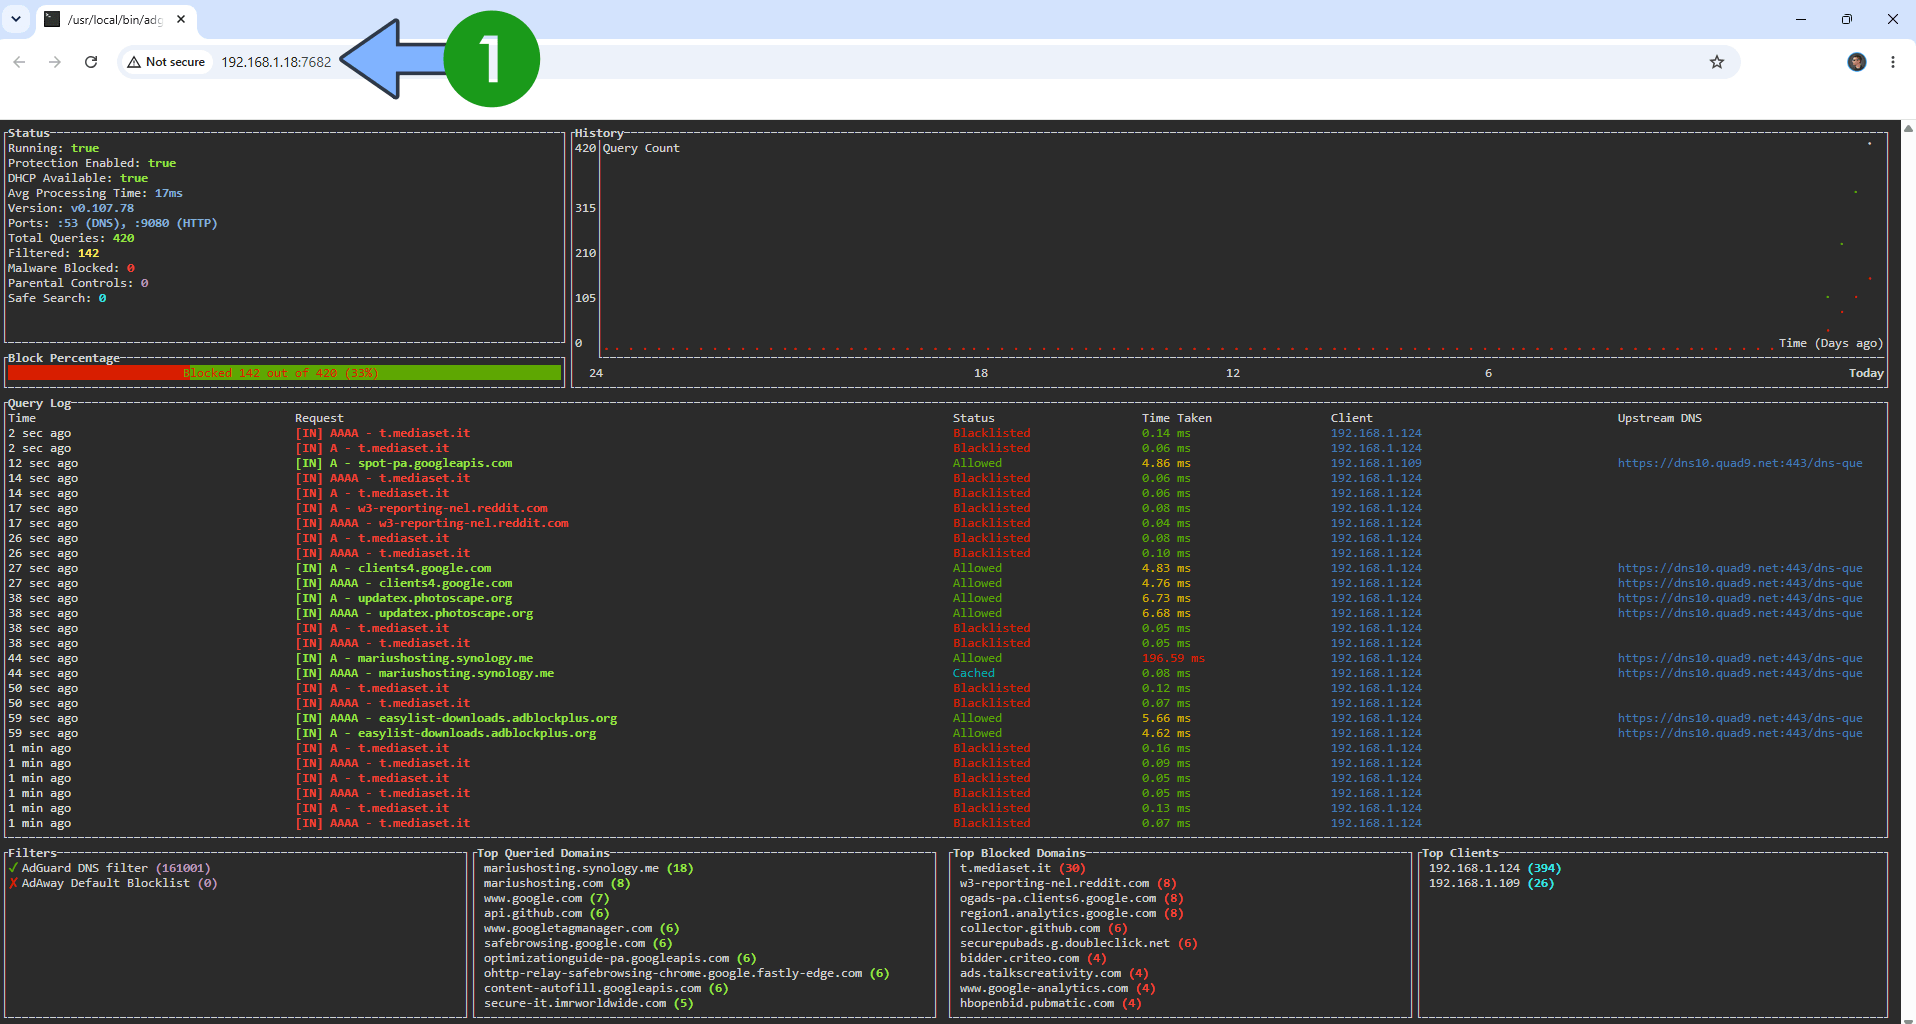Click www.google.com in Top Queried Domains
The width and height of the screenshot is (1916, 1024).
point(546,898)
